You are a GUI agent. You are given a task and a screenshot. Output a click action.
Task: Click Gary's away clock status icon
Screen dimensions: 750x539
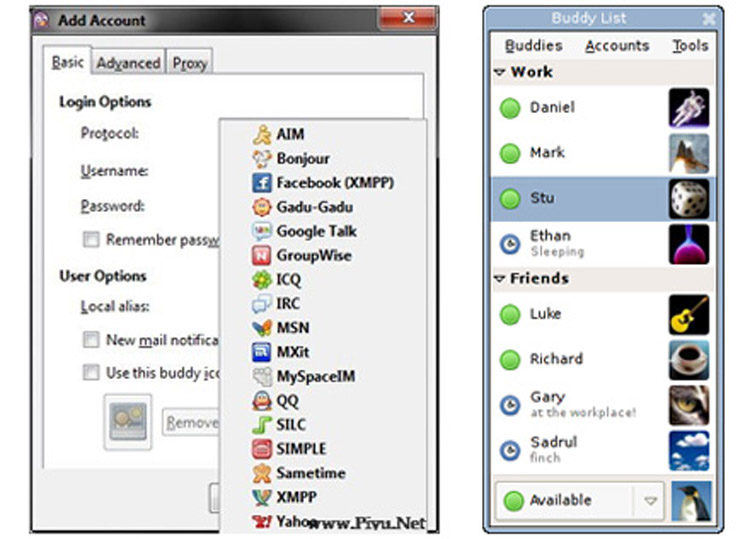510,405
